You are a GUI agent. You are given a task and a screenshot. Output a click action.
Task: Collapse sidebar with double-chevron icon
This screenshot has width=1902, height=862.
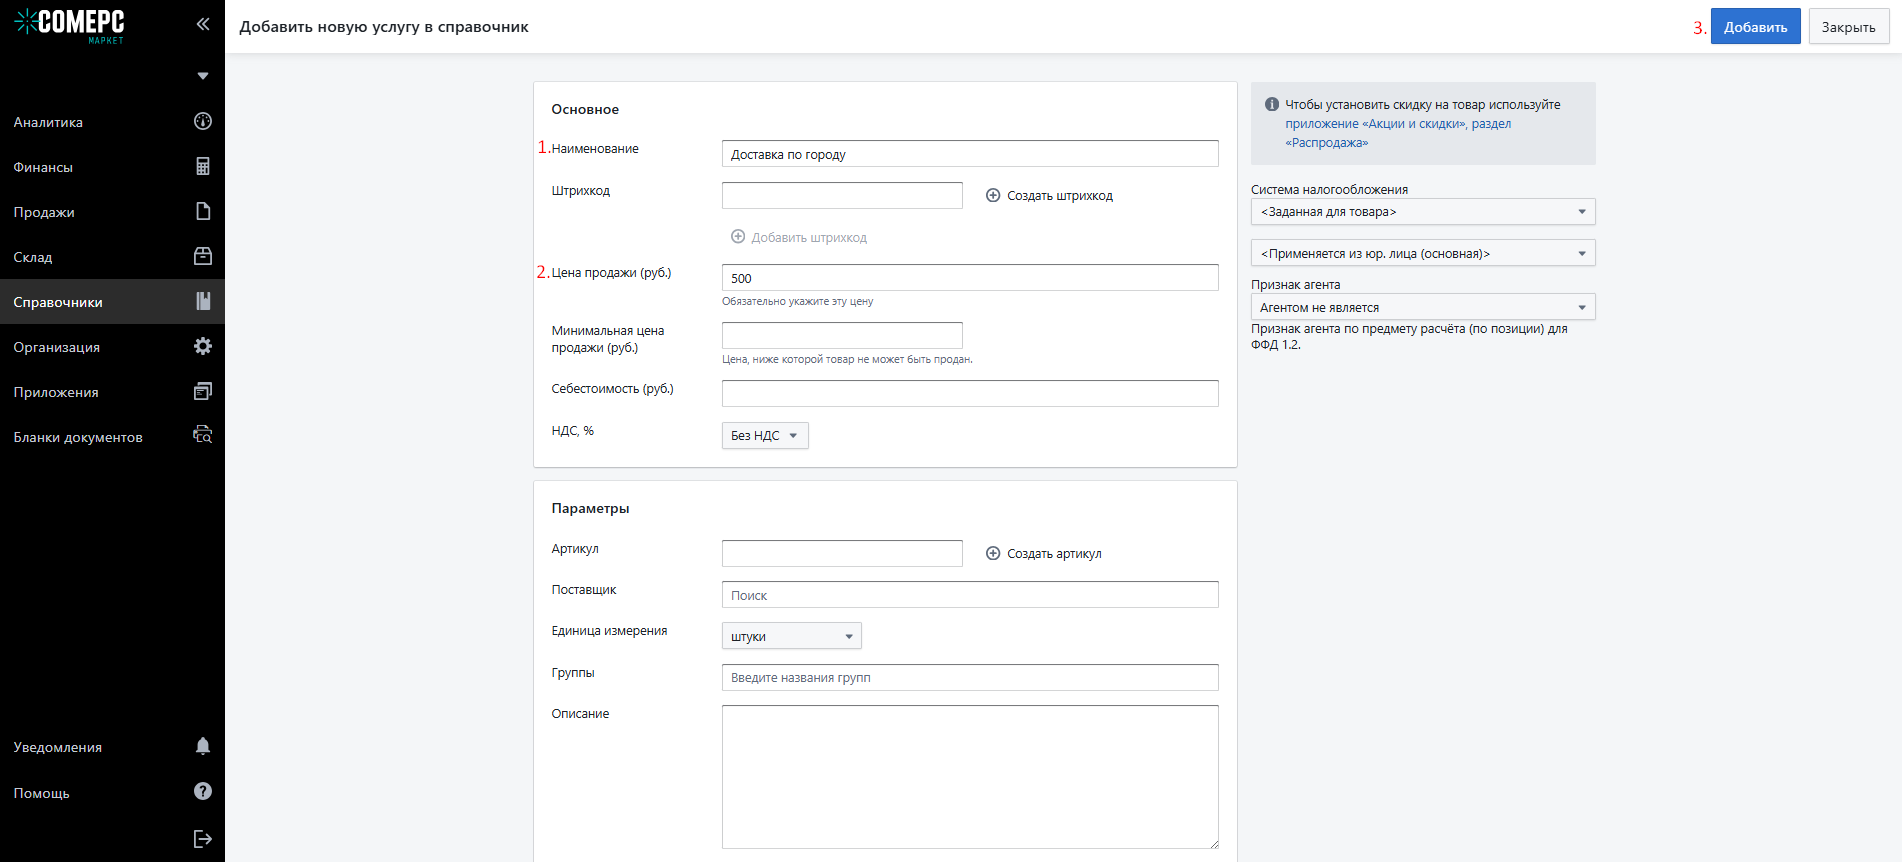(x=203, y=24)
